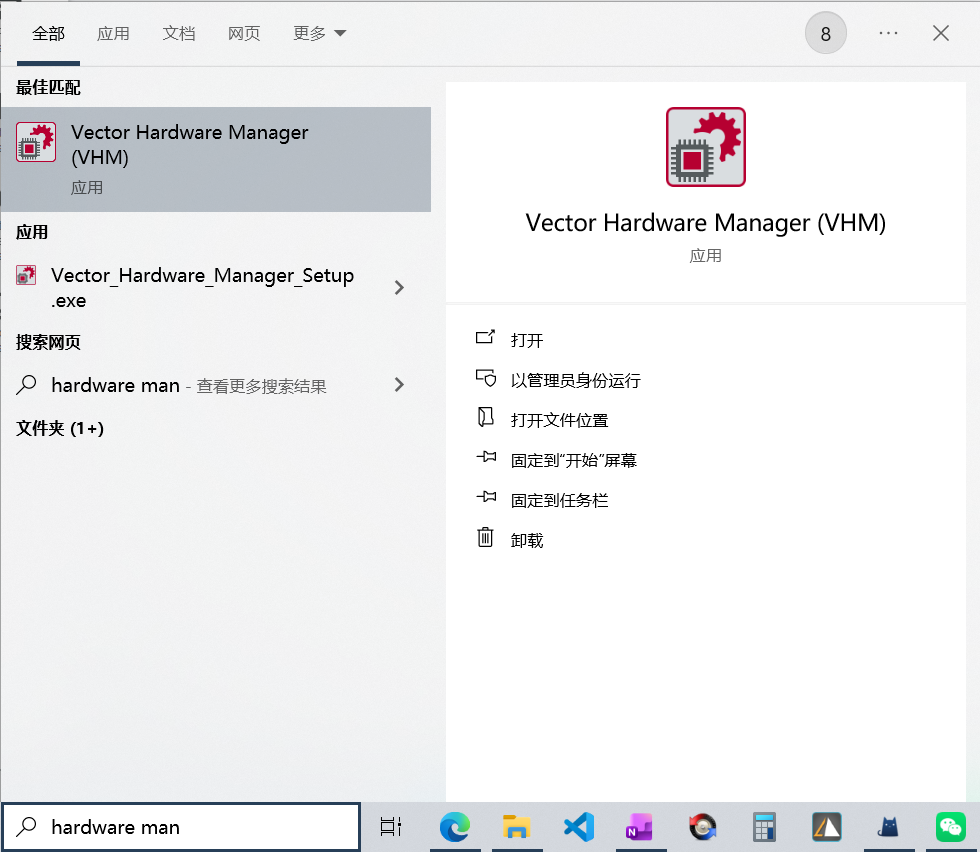Screen dimensions: 980x852
Task: Expand options for Vector_Hardware_Manager_Setup.exe with the chevron
Action: [x=399, y=288]
